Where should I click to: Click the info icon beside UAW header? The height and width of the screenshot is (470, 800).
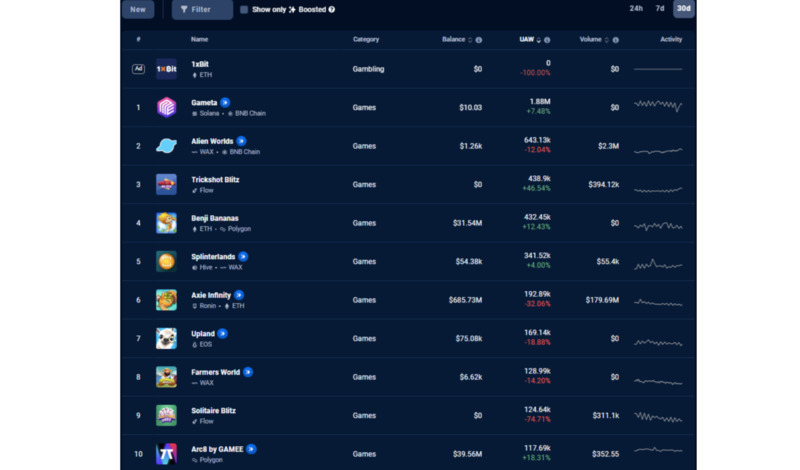pos(547,40)
